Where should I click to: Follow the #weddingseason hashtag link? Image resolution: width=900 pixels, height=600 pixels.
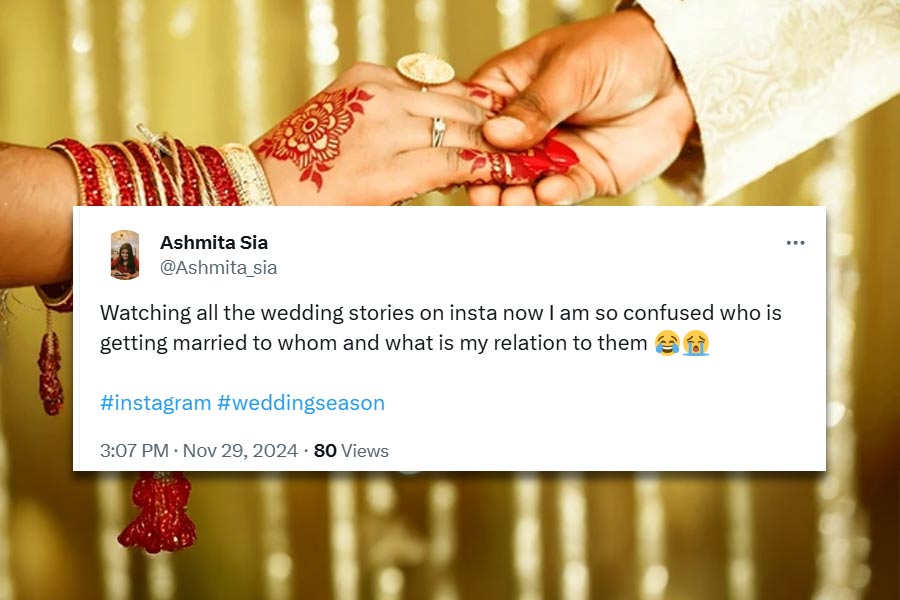coord(301,403)
